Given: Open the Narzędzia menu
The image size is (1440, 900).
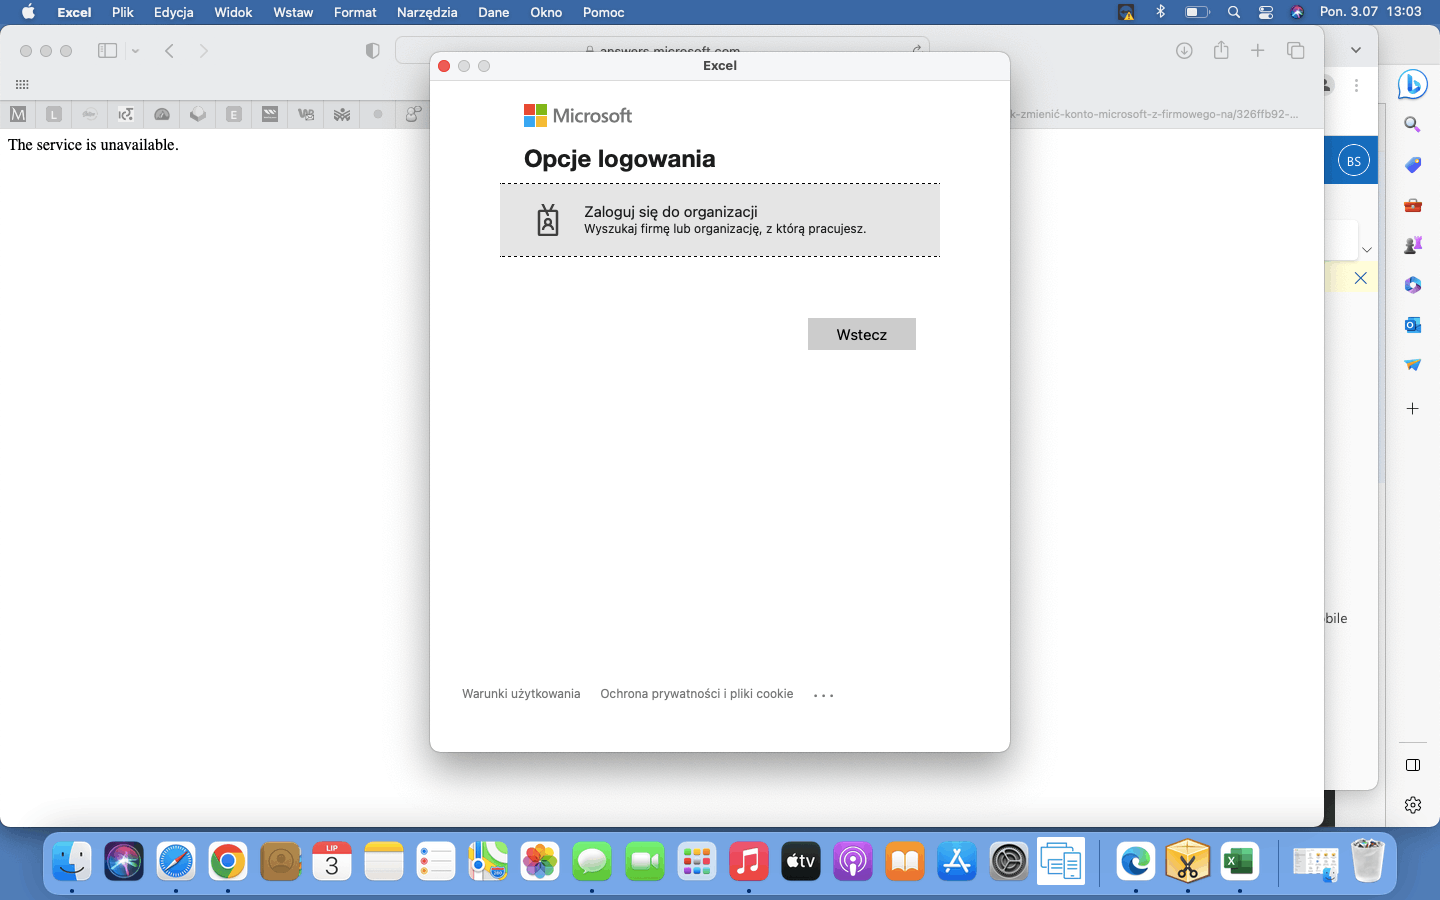Looking at the screenshot, I should (427, 12).
